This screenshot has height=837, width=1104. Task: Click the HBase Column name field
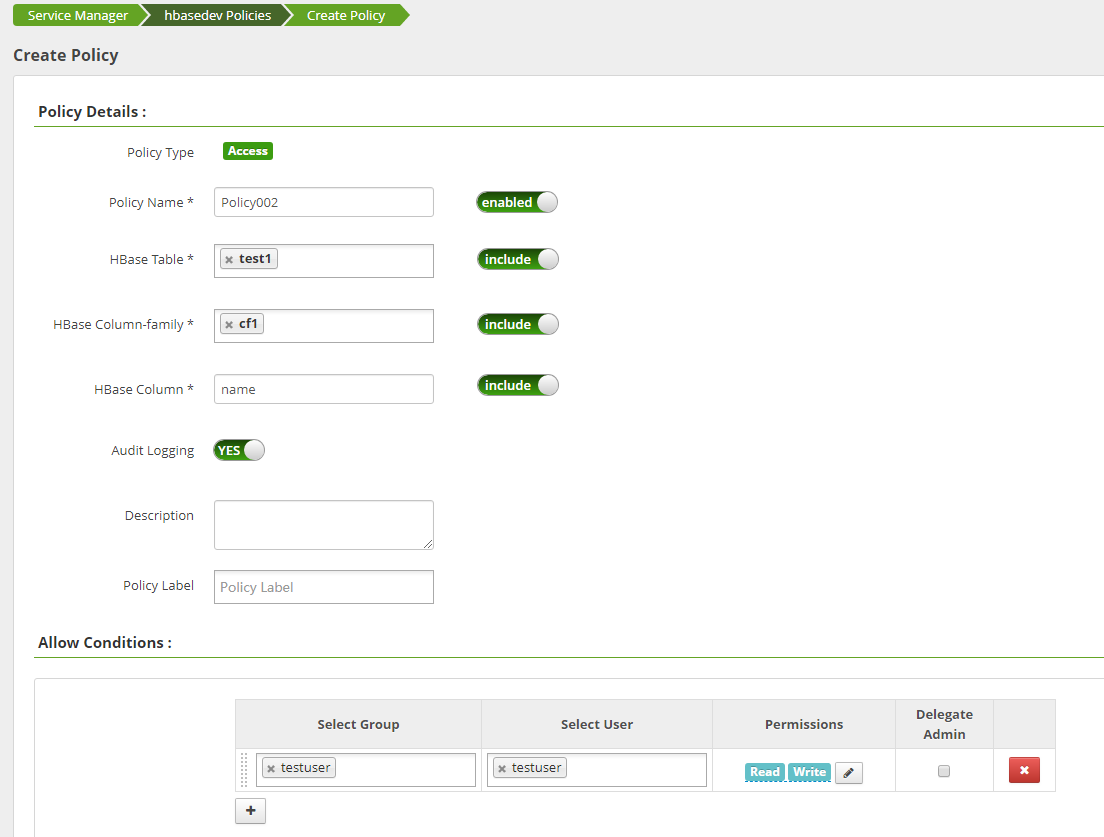(324, 389)
